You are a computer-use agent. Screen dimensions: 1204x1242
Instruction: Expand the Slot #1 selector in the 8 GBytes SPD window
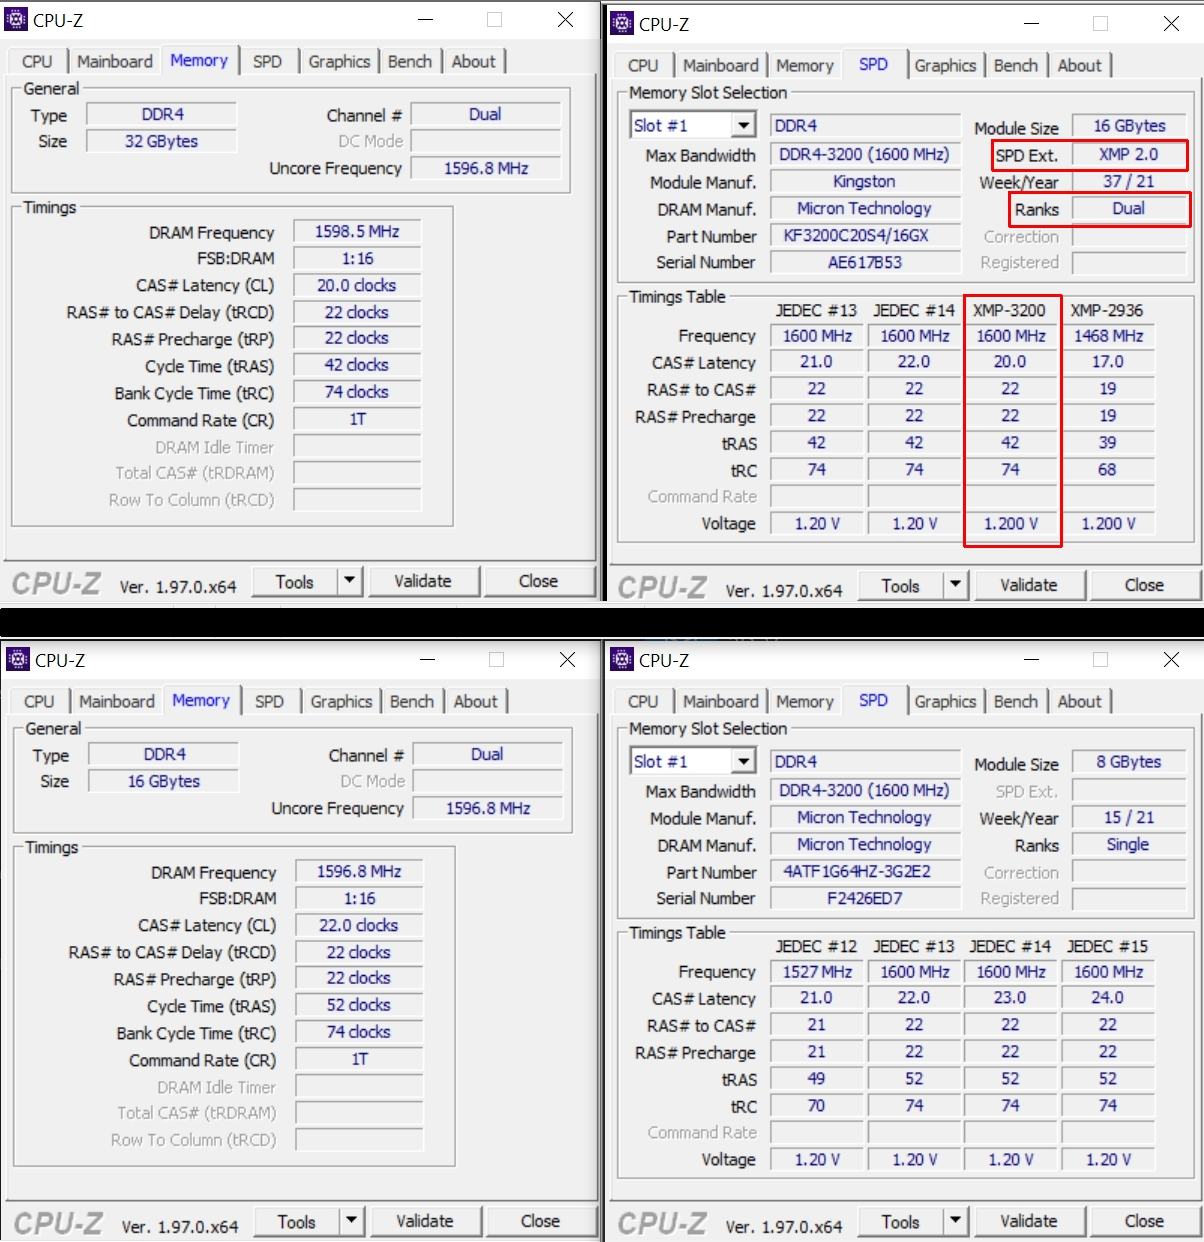[743, 761]
